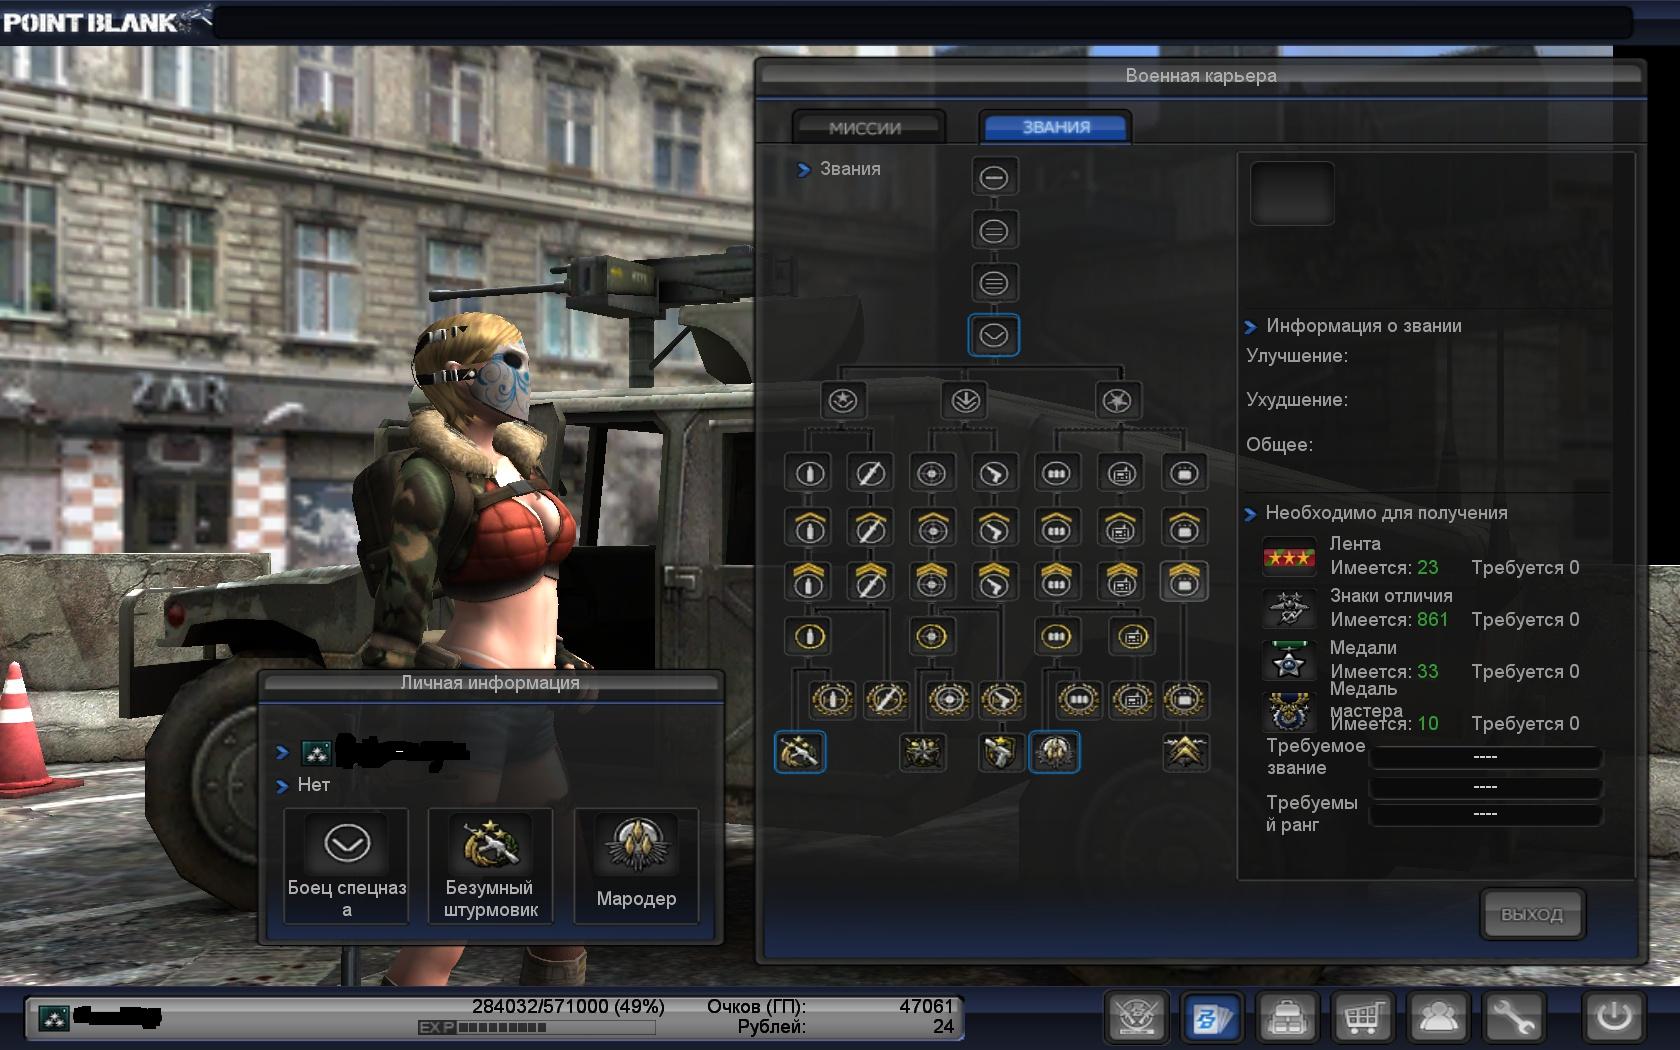
Task: Switch to the ЗВАНИЯ tab
Action: 1056,128
